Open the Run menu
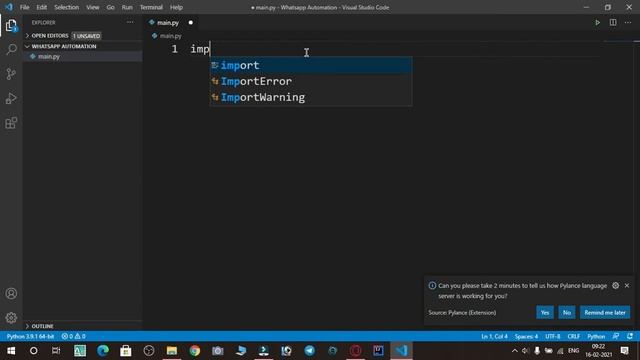The image size is (640, 360). 127,7
